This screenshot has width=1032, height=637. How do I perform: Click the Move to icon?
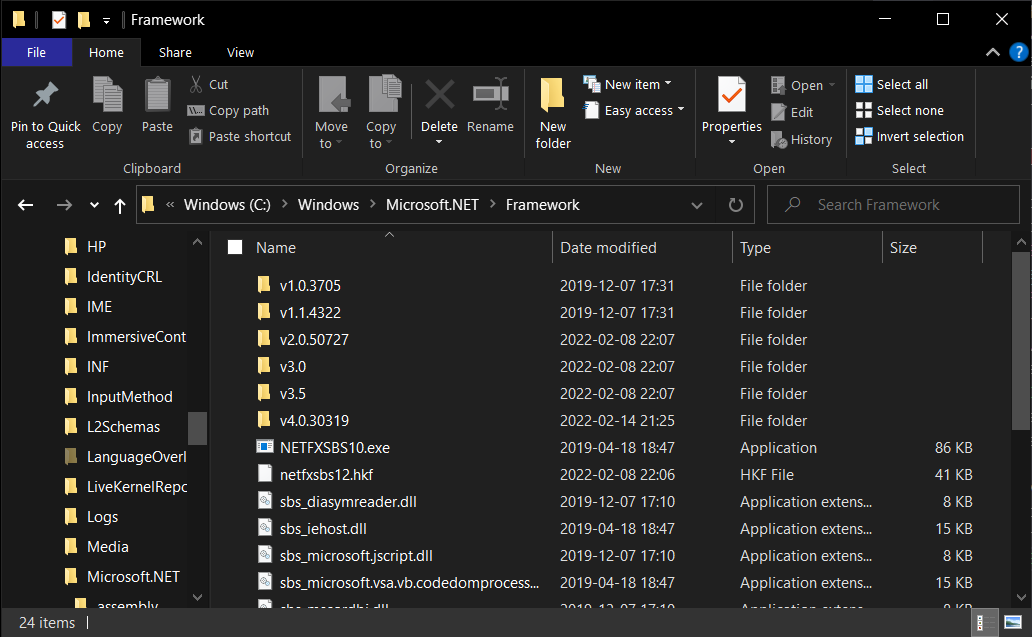[x=334, y=95]
